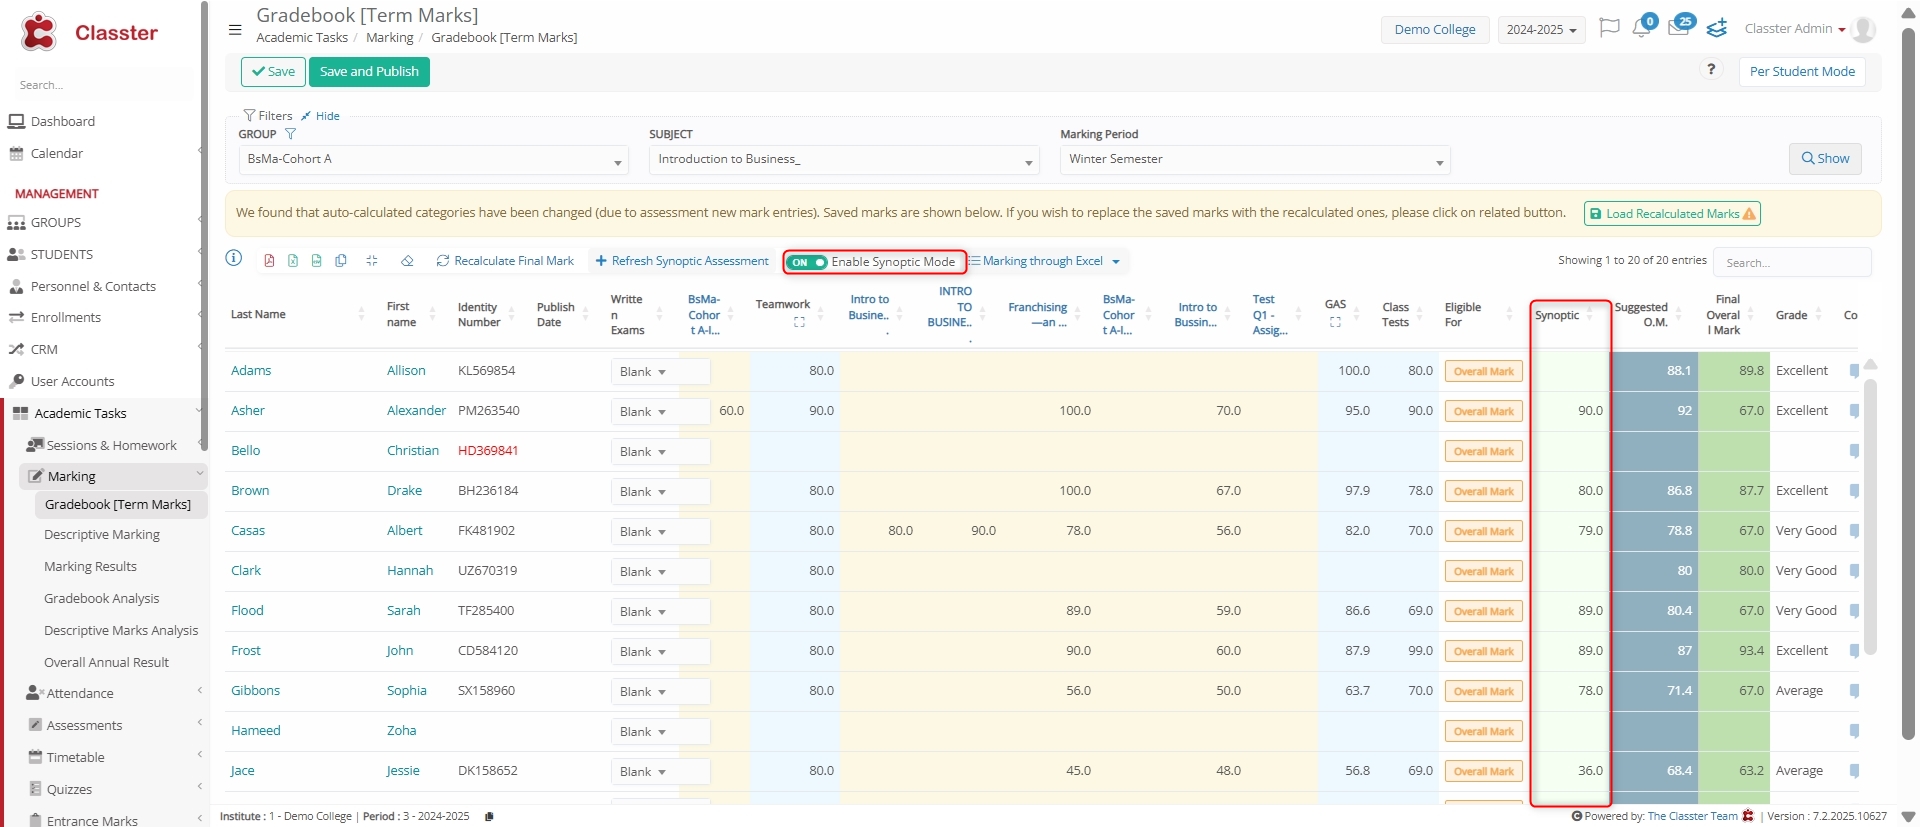Viewport: 1920px width, 827px height.
Task: Switch to Per Student Mode
Action: [x=1802, y=72]
